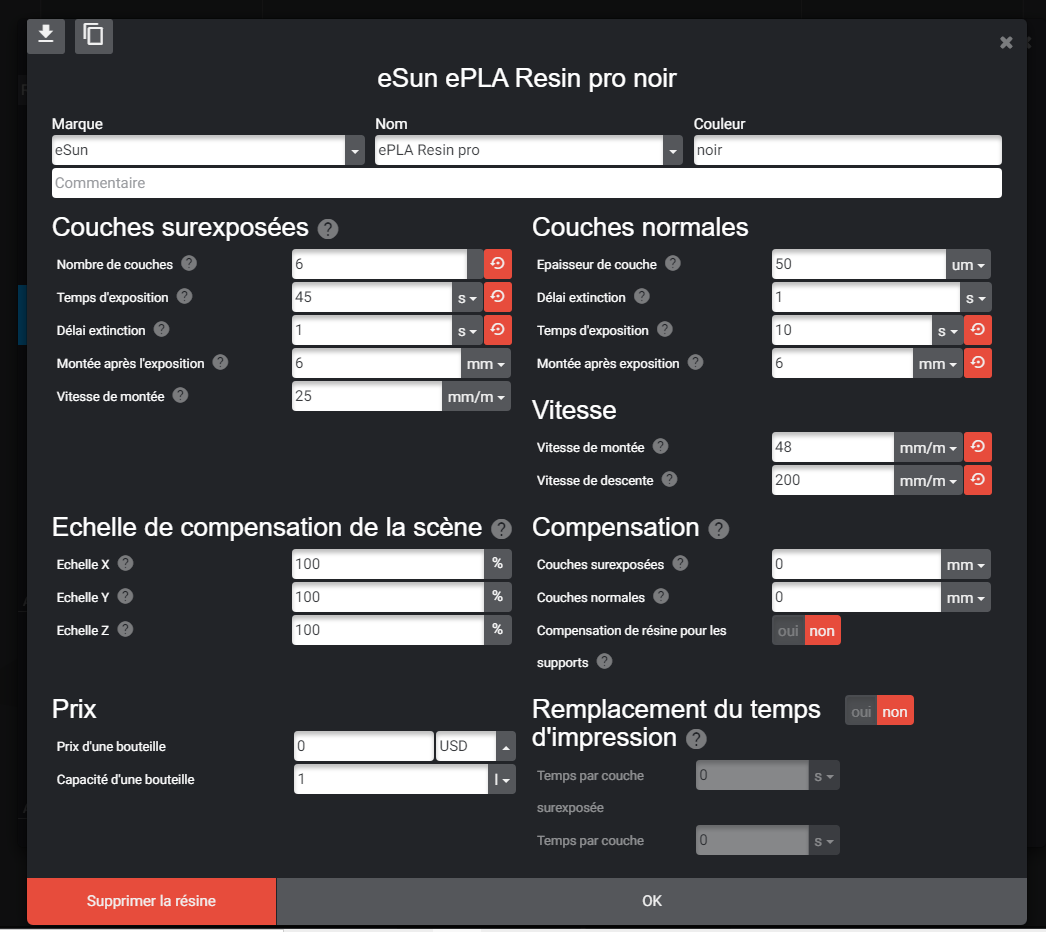Image resolution: width=1046 pixels, height=932 pixels.
Task: Open help for Couches surexposées heading
Action: [328, 229]
